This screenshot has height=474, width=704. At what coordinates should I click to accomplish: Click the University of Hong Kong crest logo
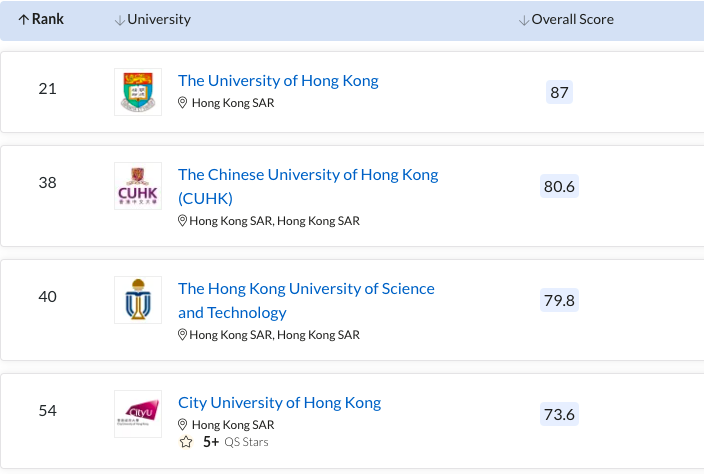(137, 92)
